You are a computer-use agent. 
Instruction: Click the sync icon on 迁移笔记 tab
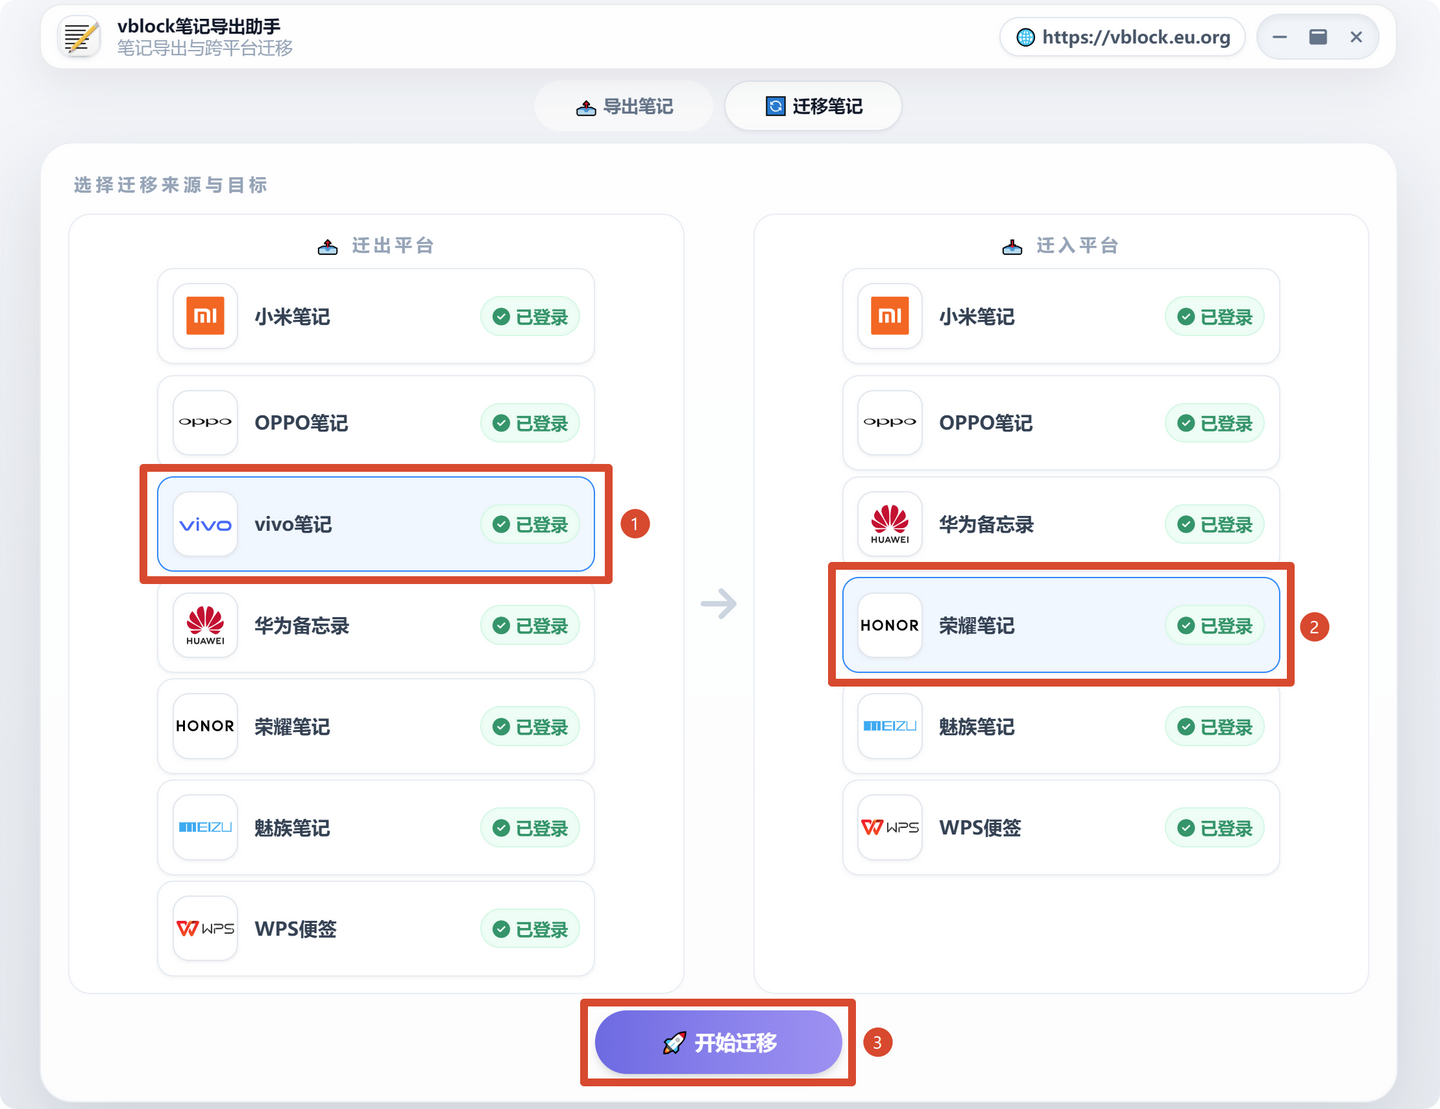pos(775,106)
